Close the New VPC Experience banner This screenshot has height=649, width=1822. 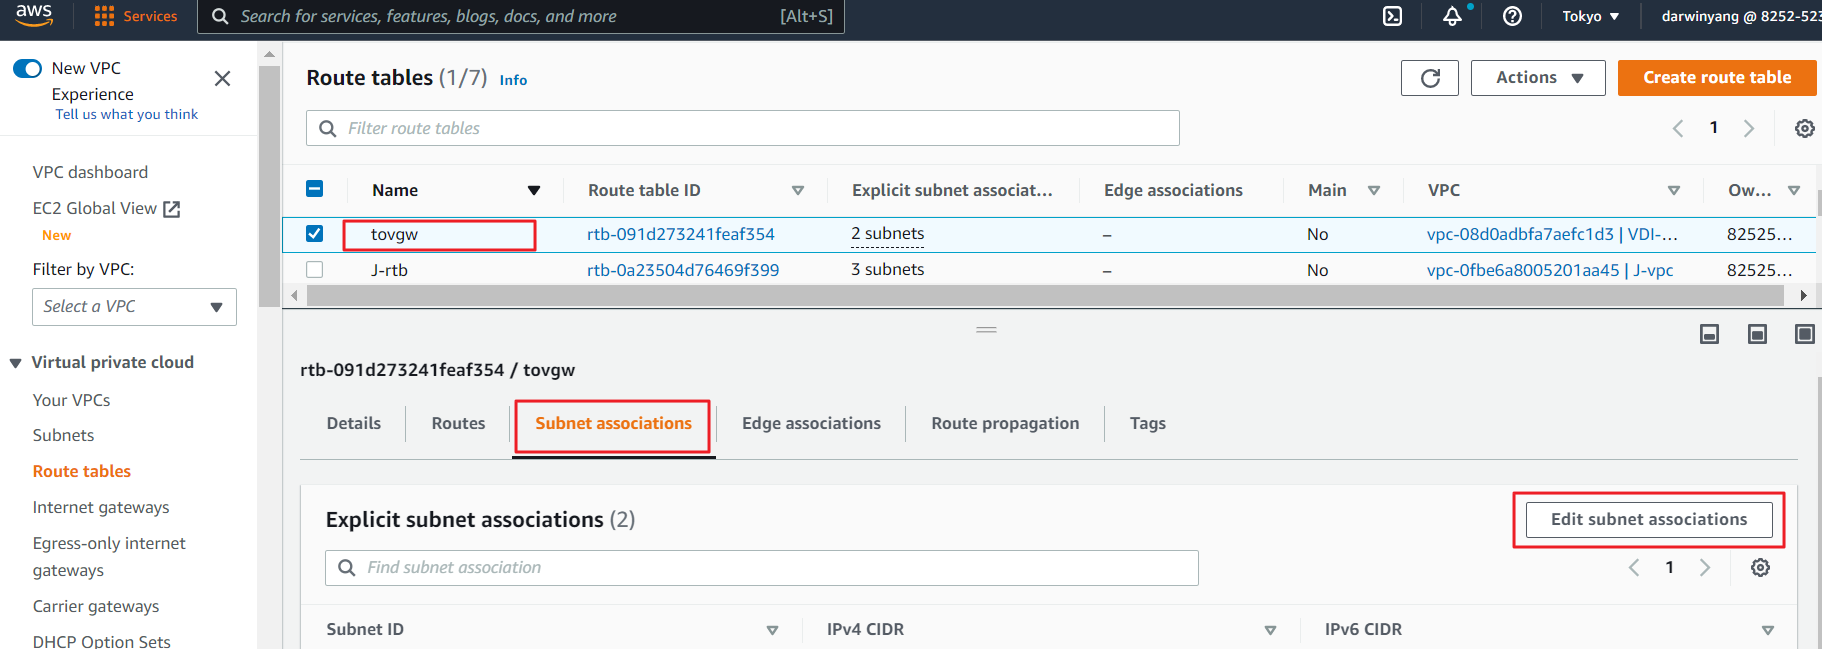pos(222,78)
